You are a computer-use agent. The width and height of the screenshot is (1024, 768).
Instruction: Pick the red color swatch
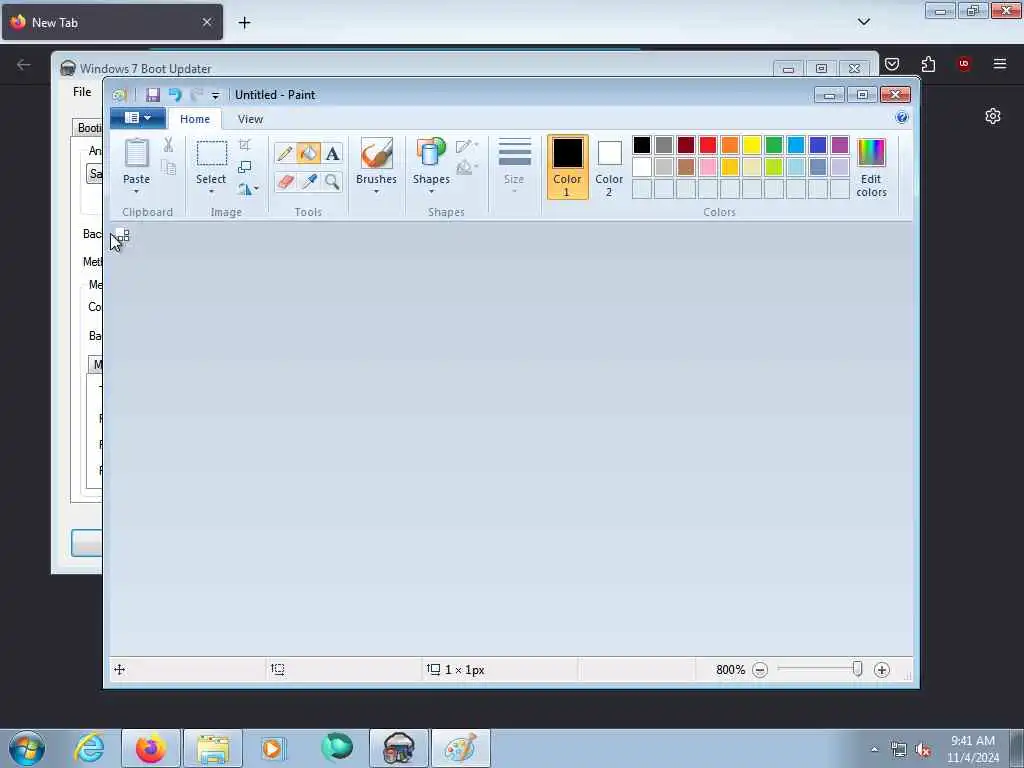[708, 145]
